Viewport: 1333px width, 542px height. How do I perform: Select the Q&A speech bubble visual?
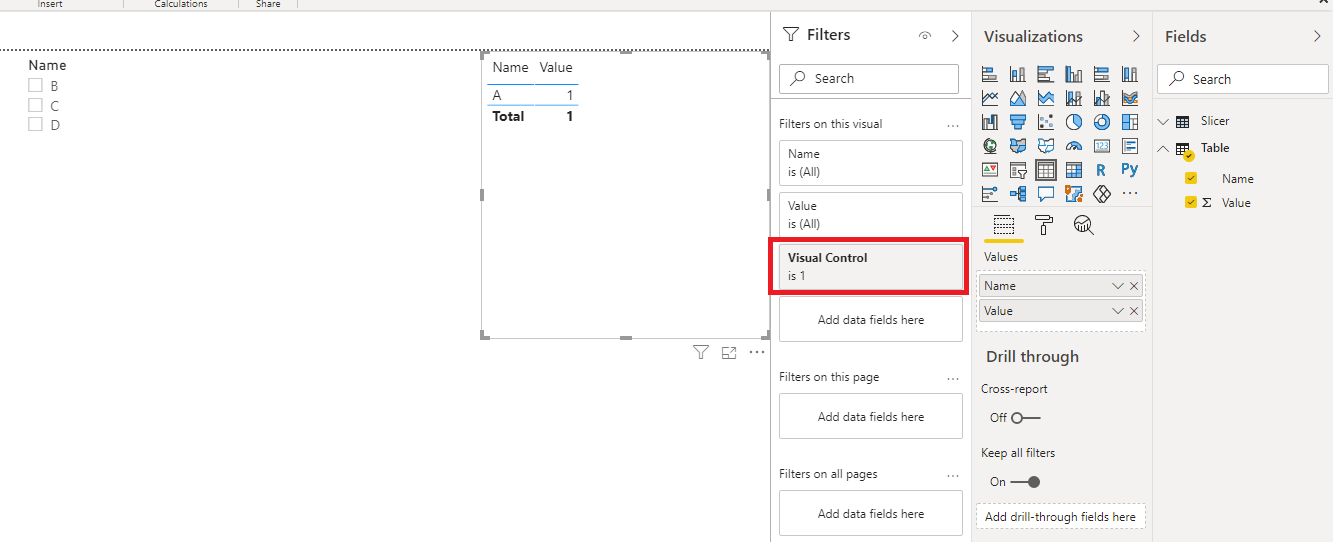tap(1046, 194)
